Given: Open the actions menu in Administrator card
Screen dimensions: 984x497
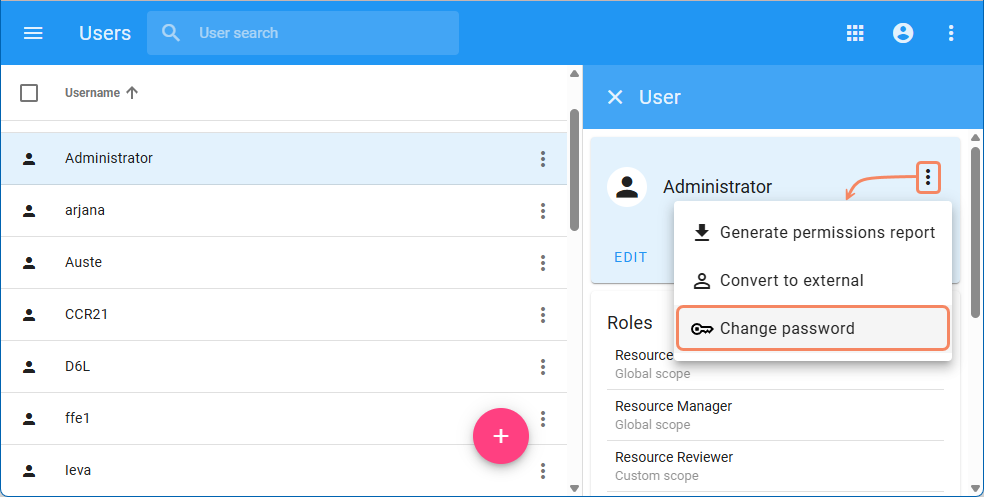Looking at the screenshot, I should (928, 178).
